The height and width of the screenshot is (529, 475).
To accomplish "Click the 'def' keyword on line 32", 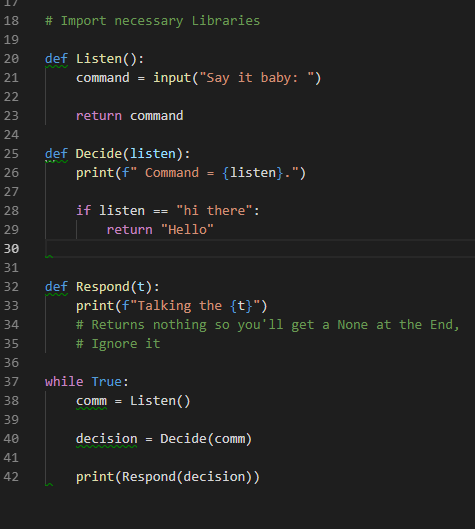I will [56, 287].
